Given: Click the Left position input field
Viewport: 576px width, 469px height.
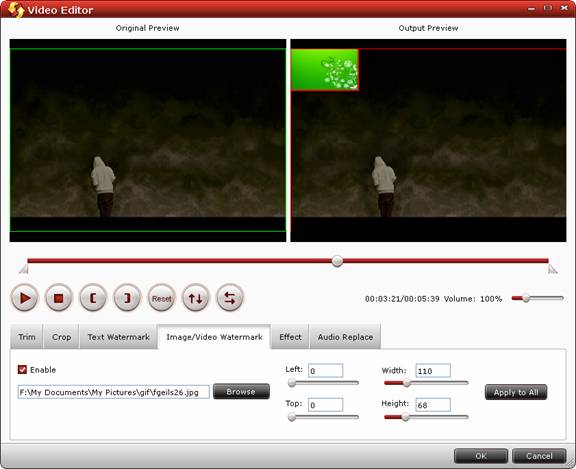Looking at the screenshot, I should pyautogui.click(x=325, y=371).
